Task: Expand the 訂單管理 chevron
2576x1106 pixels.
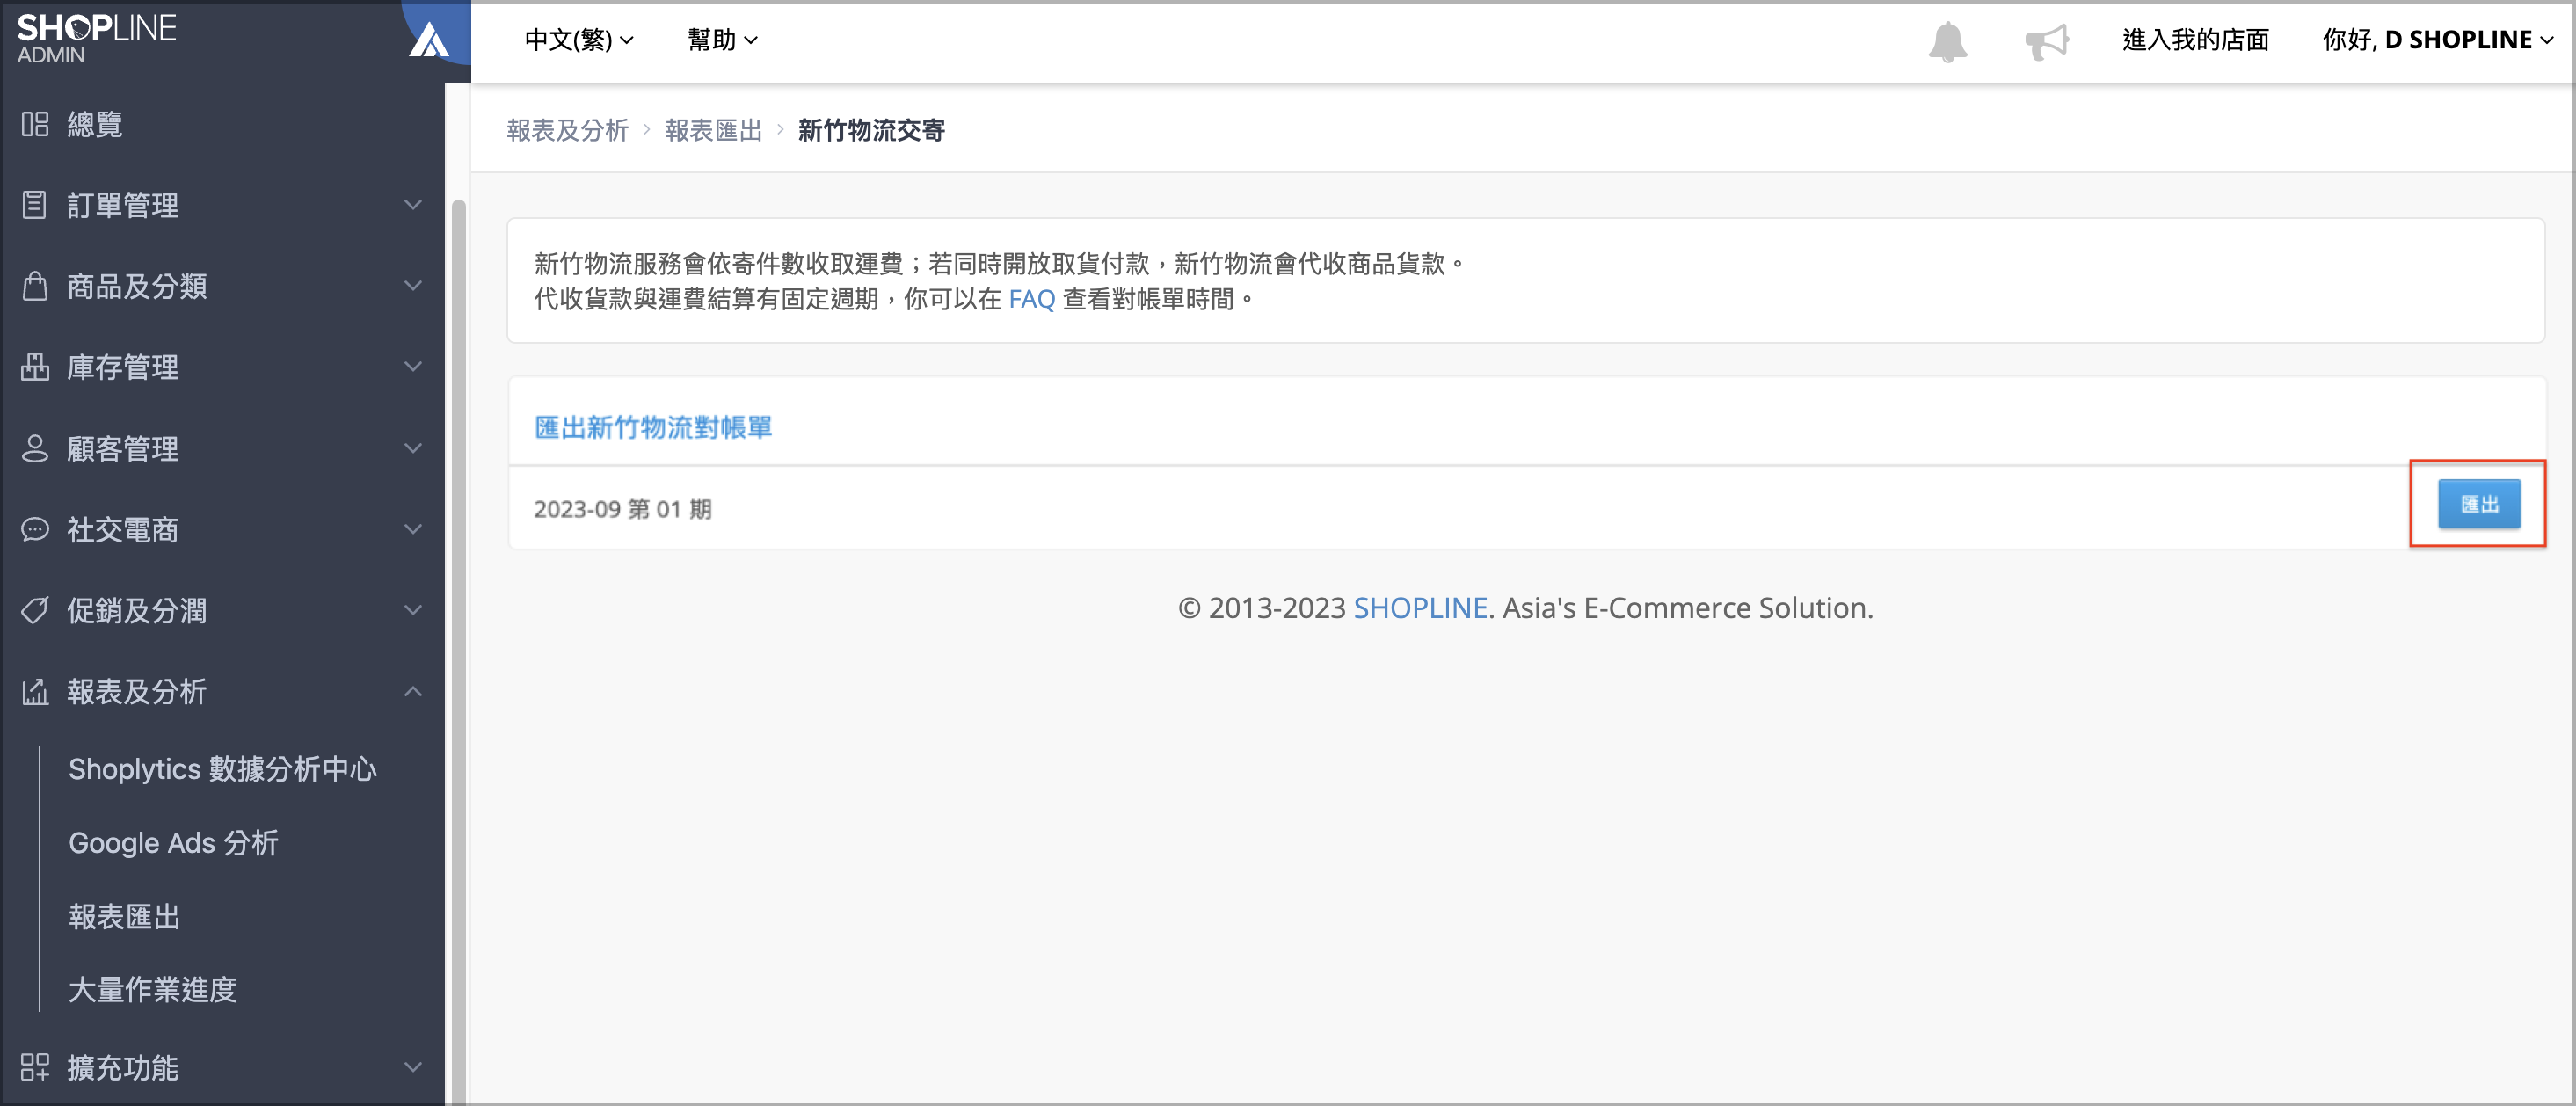Action: click(413, 205)
